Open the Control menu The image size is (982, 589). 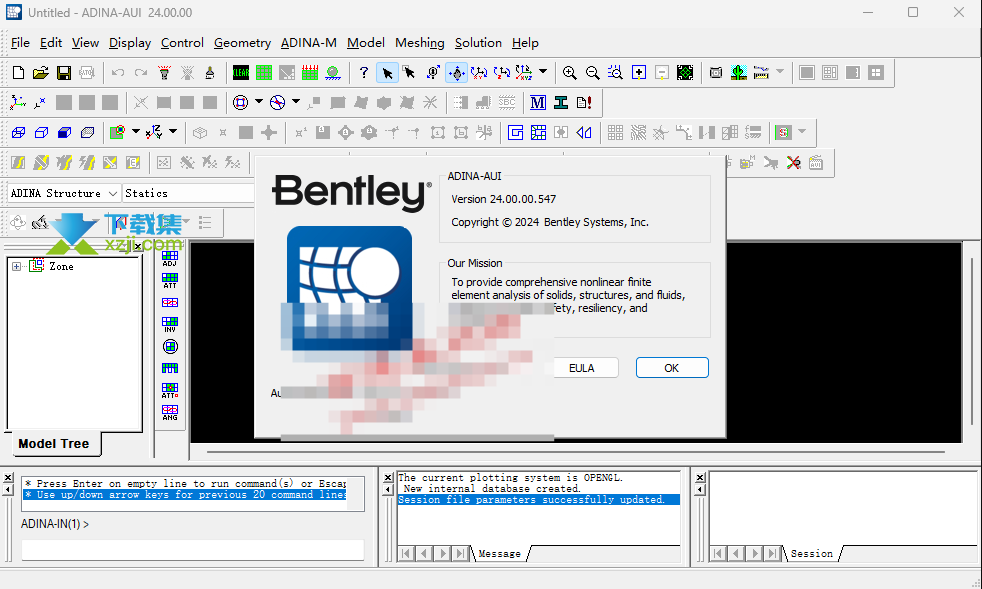tap(182, 43)
